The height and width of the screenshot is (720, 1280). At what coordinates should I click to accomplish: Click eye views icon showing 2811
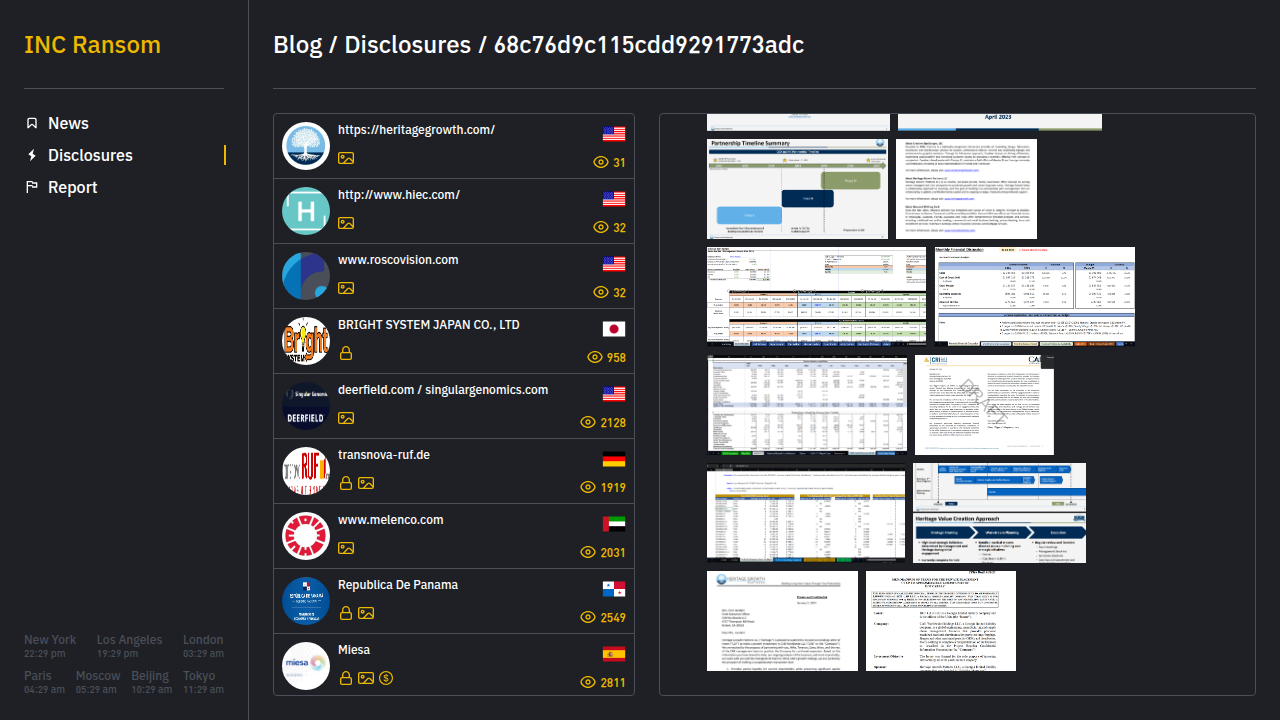point(588,682)
